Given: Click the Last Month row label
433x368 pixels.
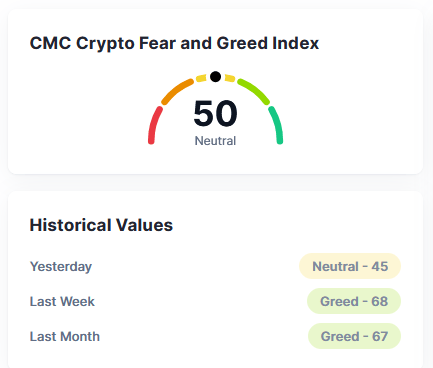Looking at the screenshot, I should point(65,336).
